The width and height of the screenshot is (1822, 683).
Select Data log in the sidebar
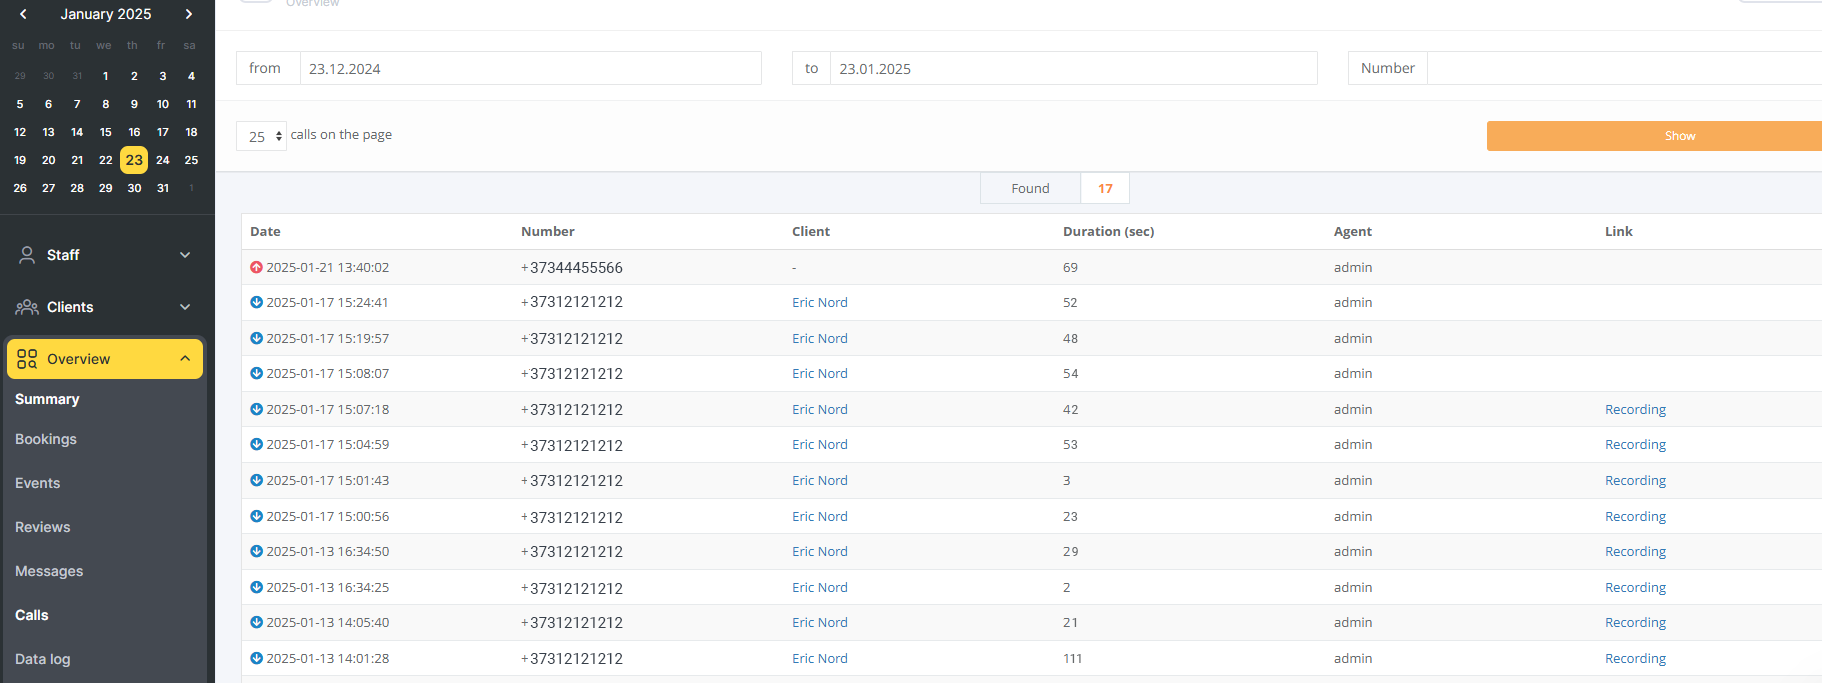43,659
